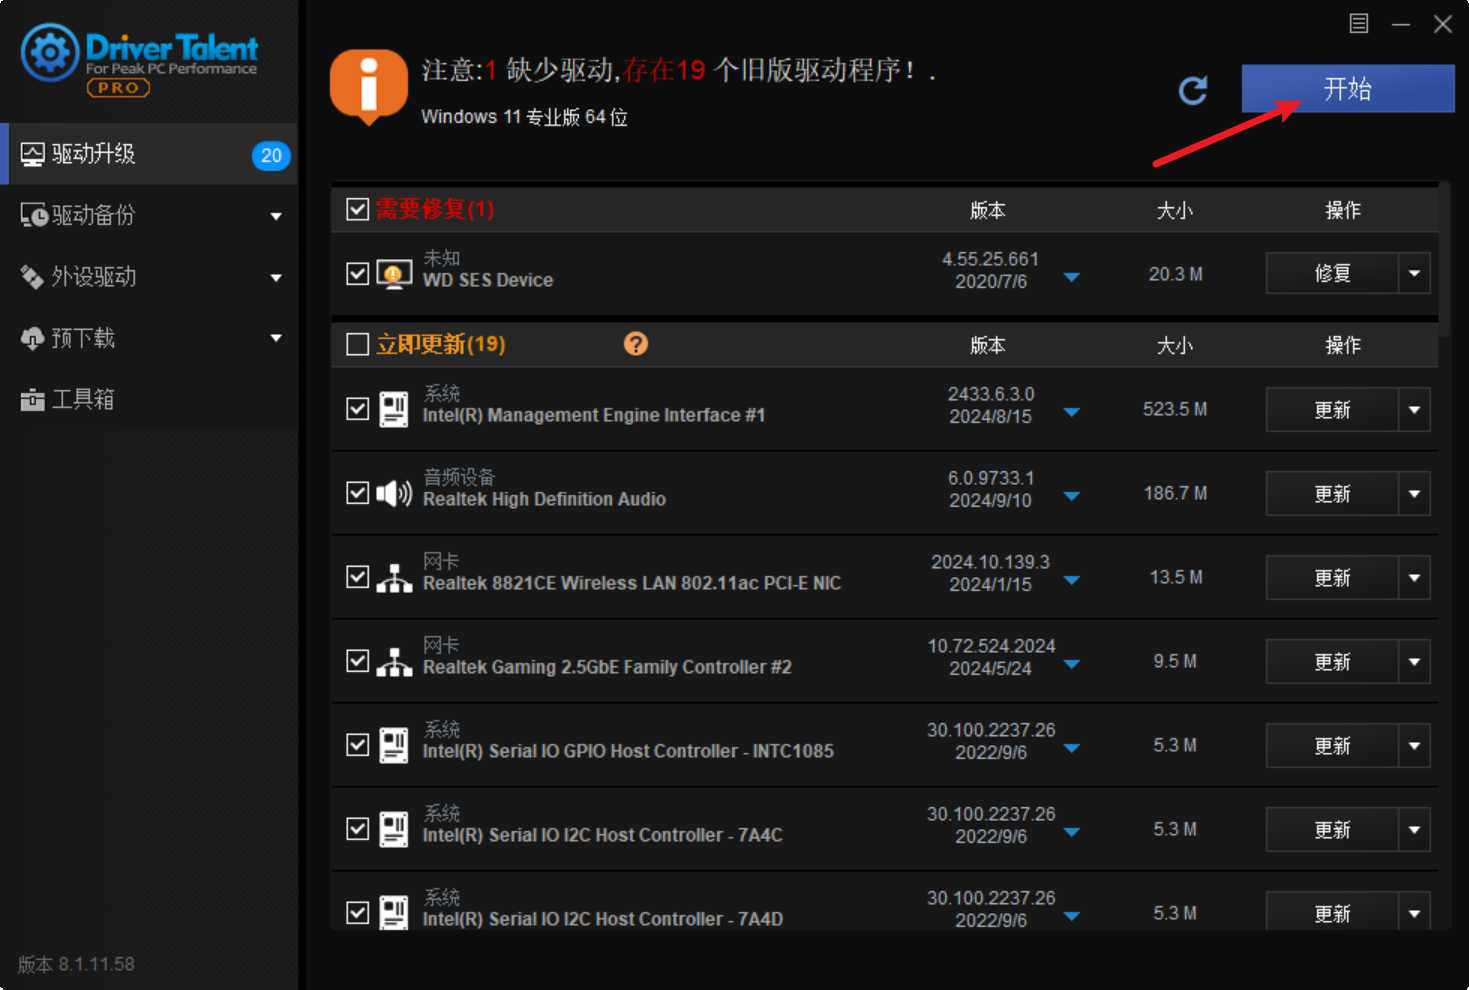Open version dropdown for Realtek 8821CE Wireless
The image size is (1469, 990).
(1072, 580)
